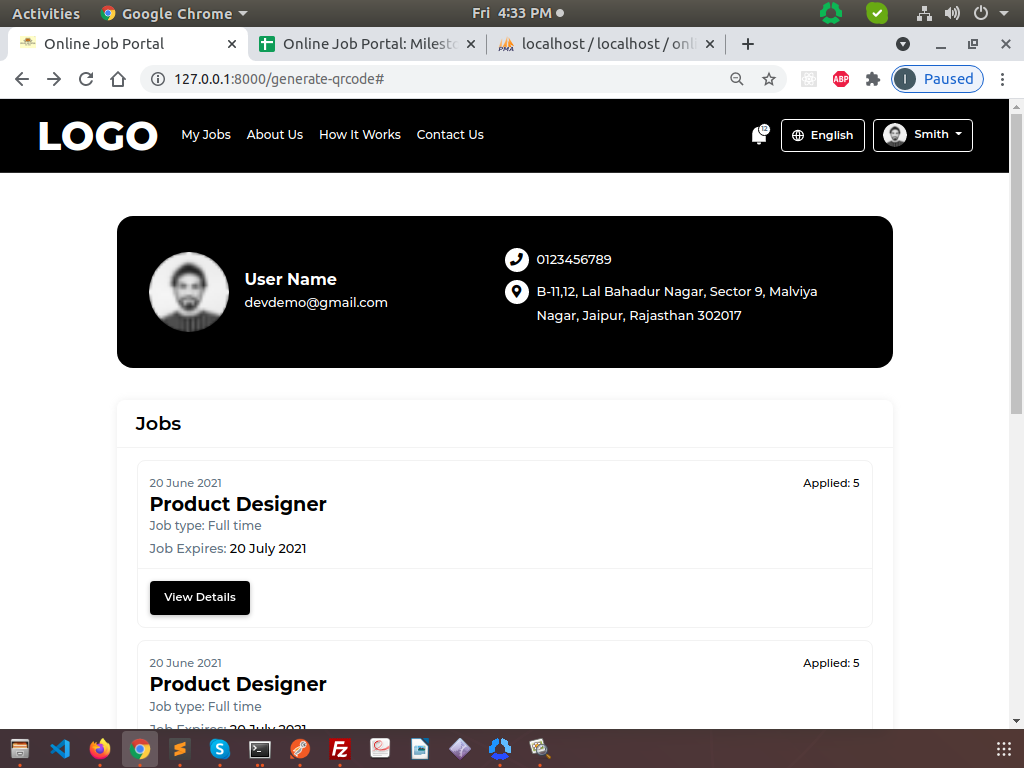Screen dimensions: 1024x768
Task: Click the zoom magnifier icon in address bar
Action: [x=737, y=79]
